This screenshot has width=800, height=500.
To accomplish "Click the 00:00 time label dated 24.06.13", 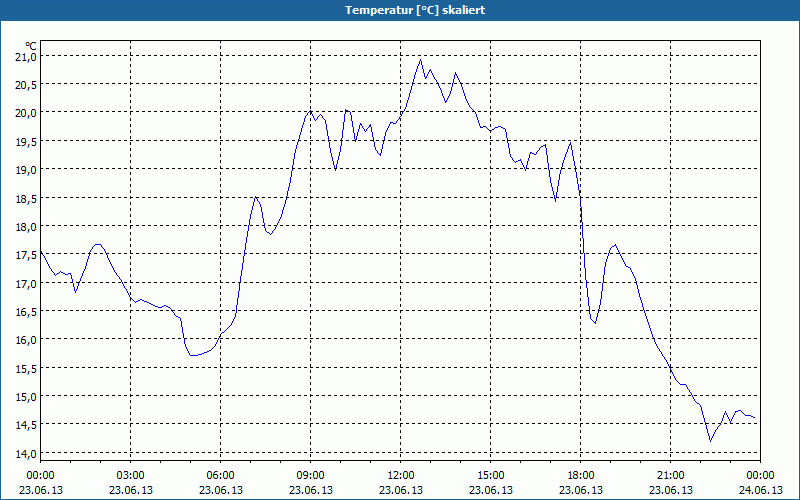I will pos(760,476).
